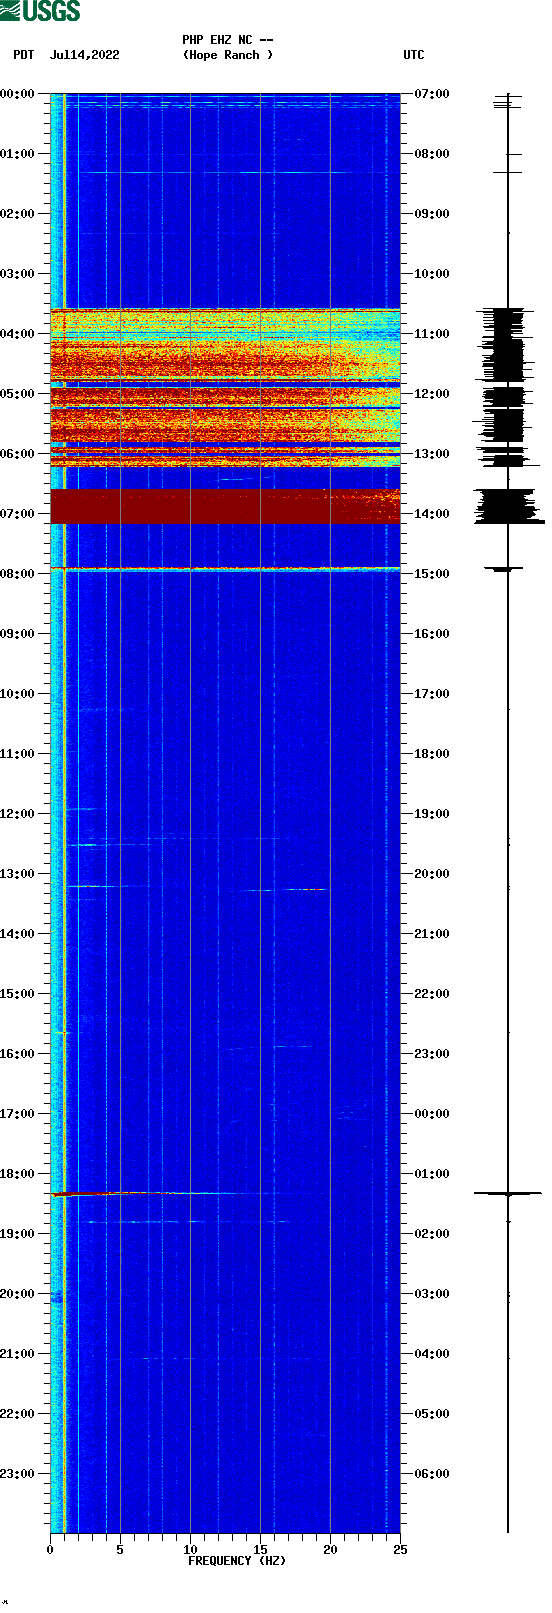
Task: Click the UTC axis label "17:00"
Action: [432, 694]
